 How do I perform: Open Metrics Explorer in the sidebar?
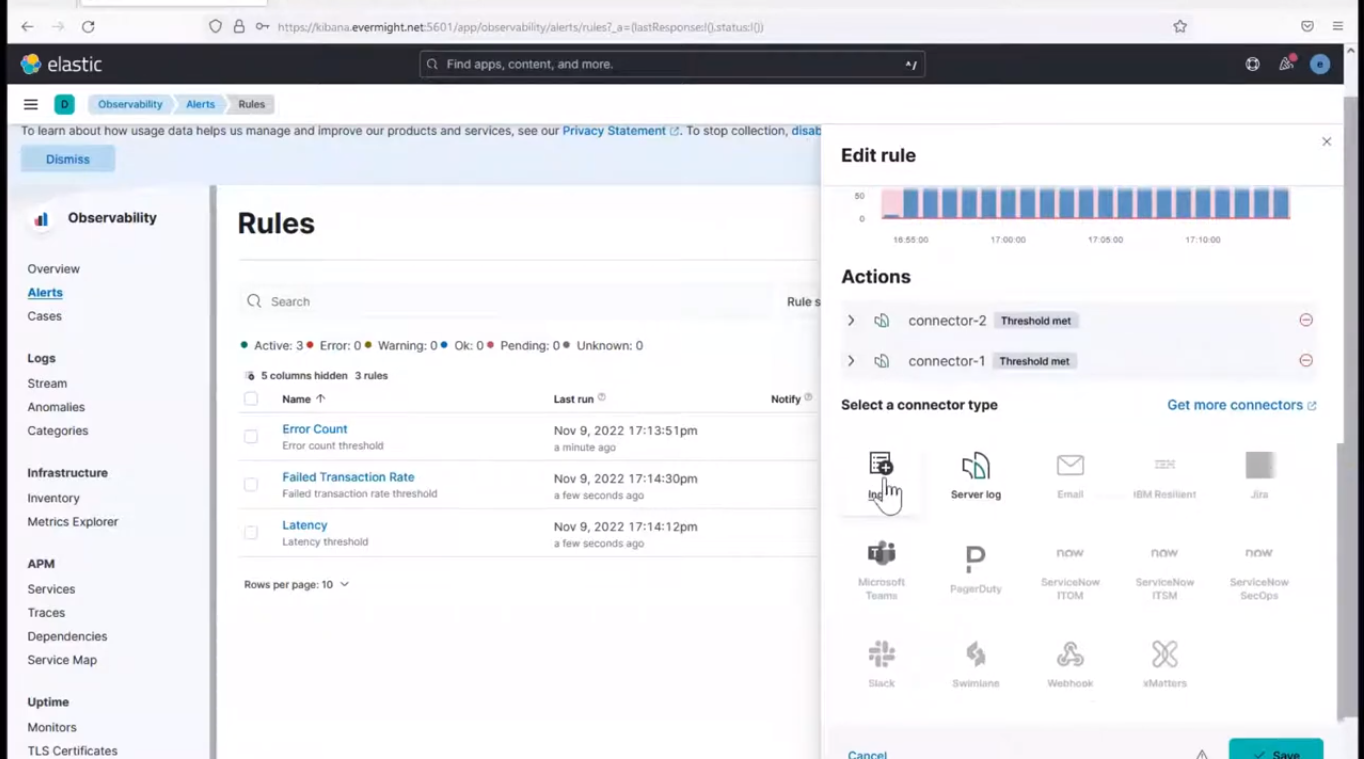tap(73, 522)
